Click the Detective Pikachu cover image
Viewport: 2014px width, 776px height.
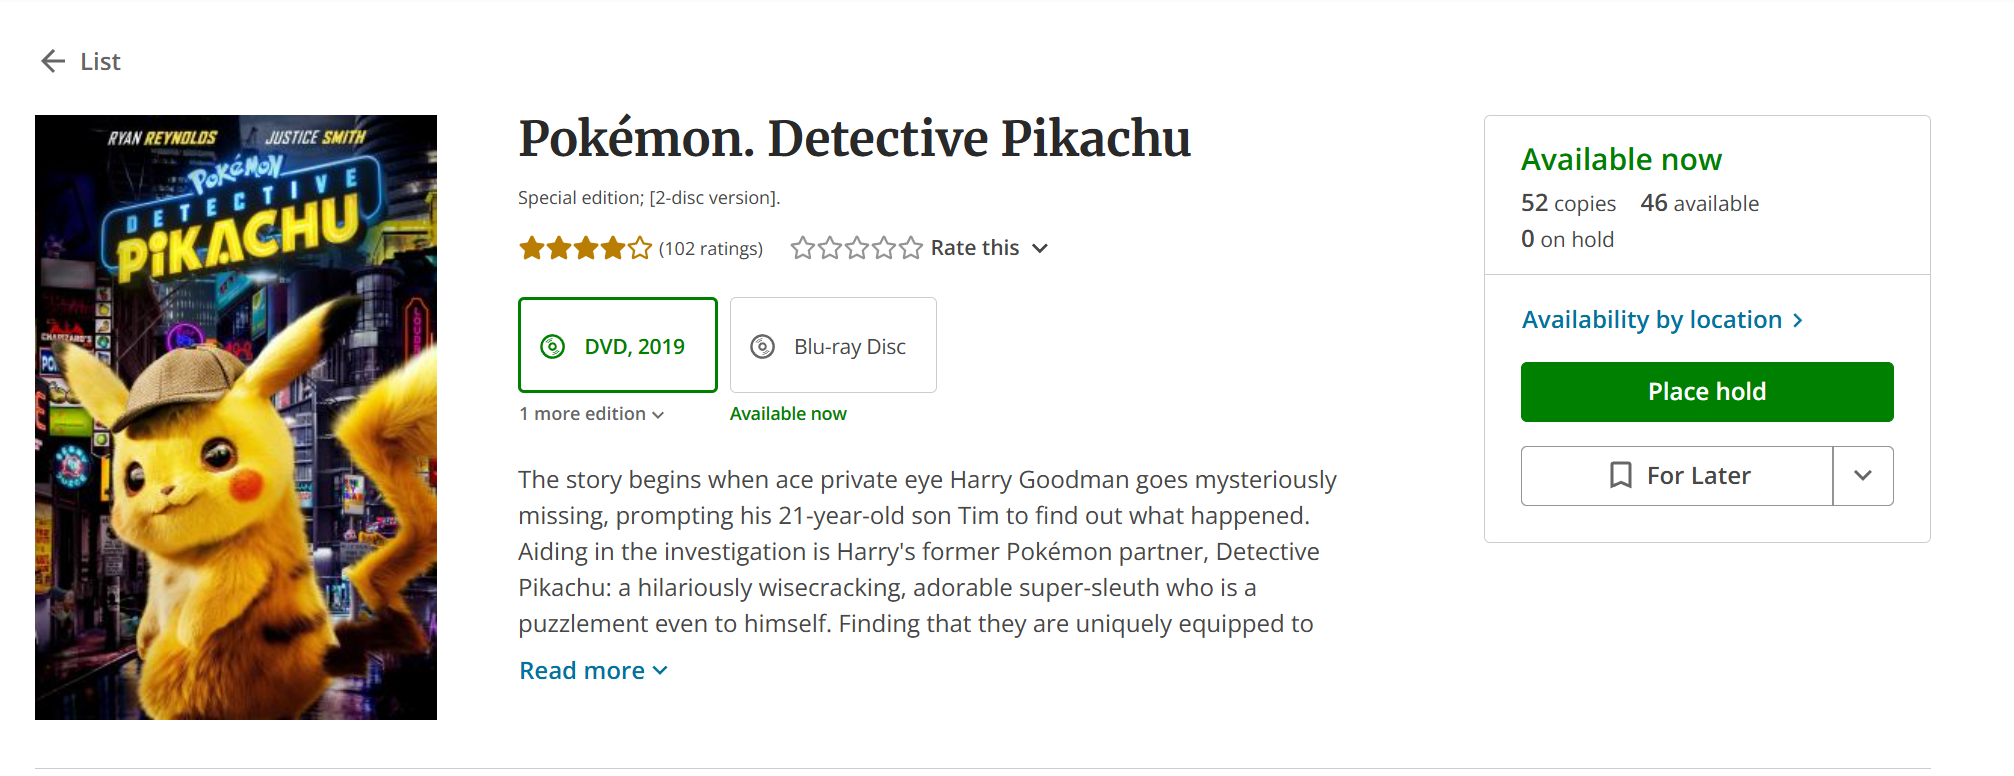click(236, 417)
